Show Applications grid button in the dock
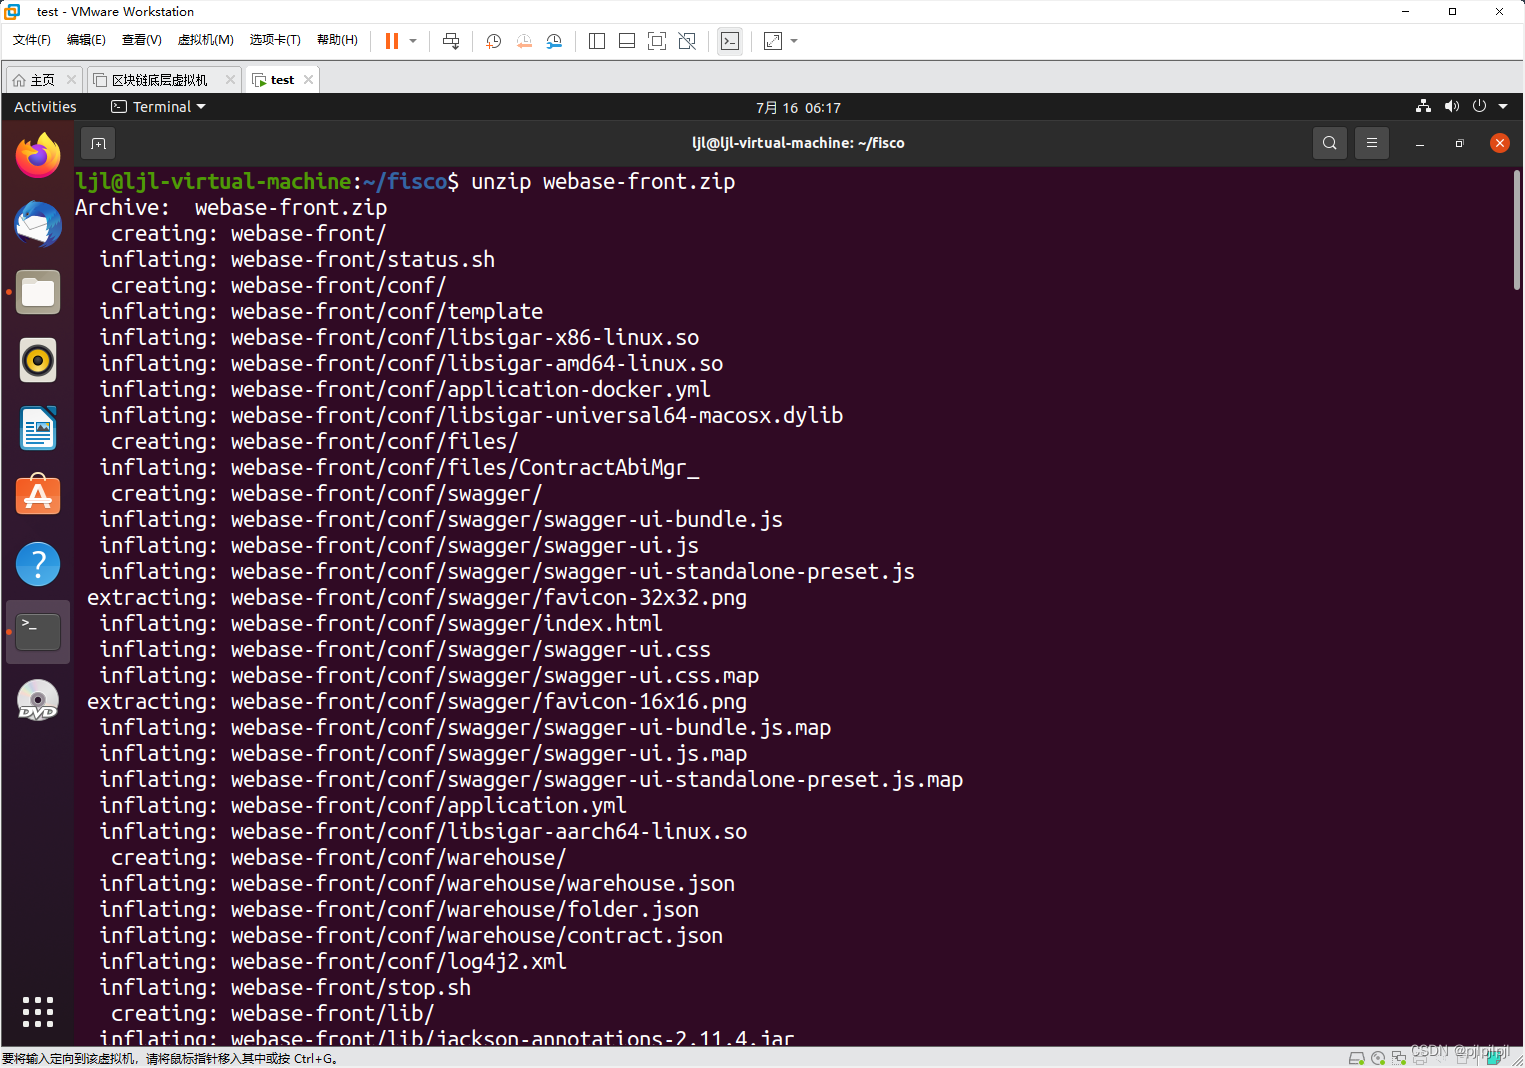The width and height of the screenshot is (1525, 1068). point(38,1012)
